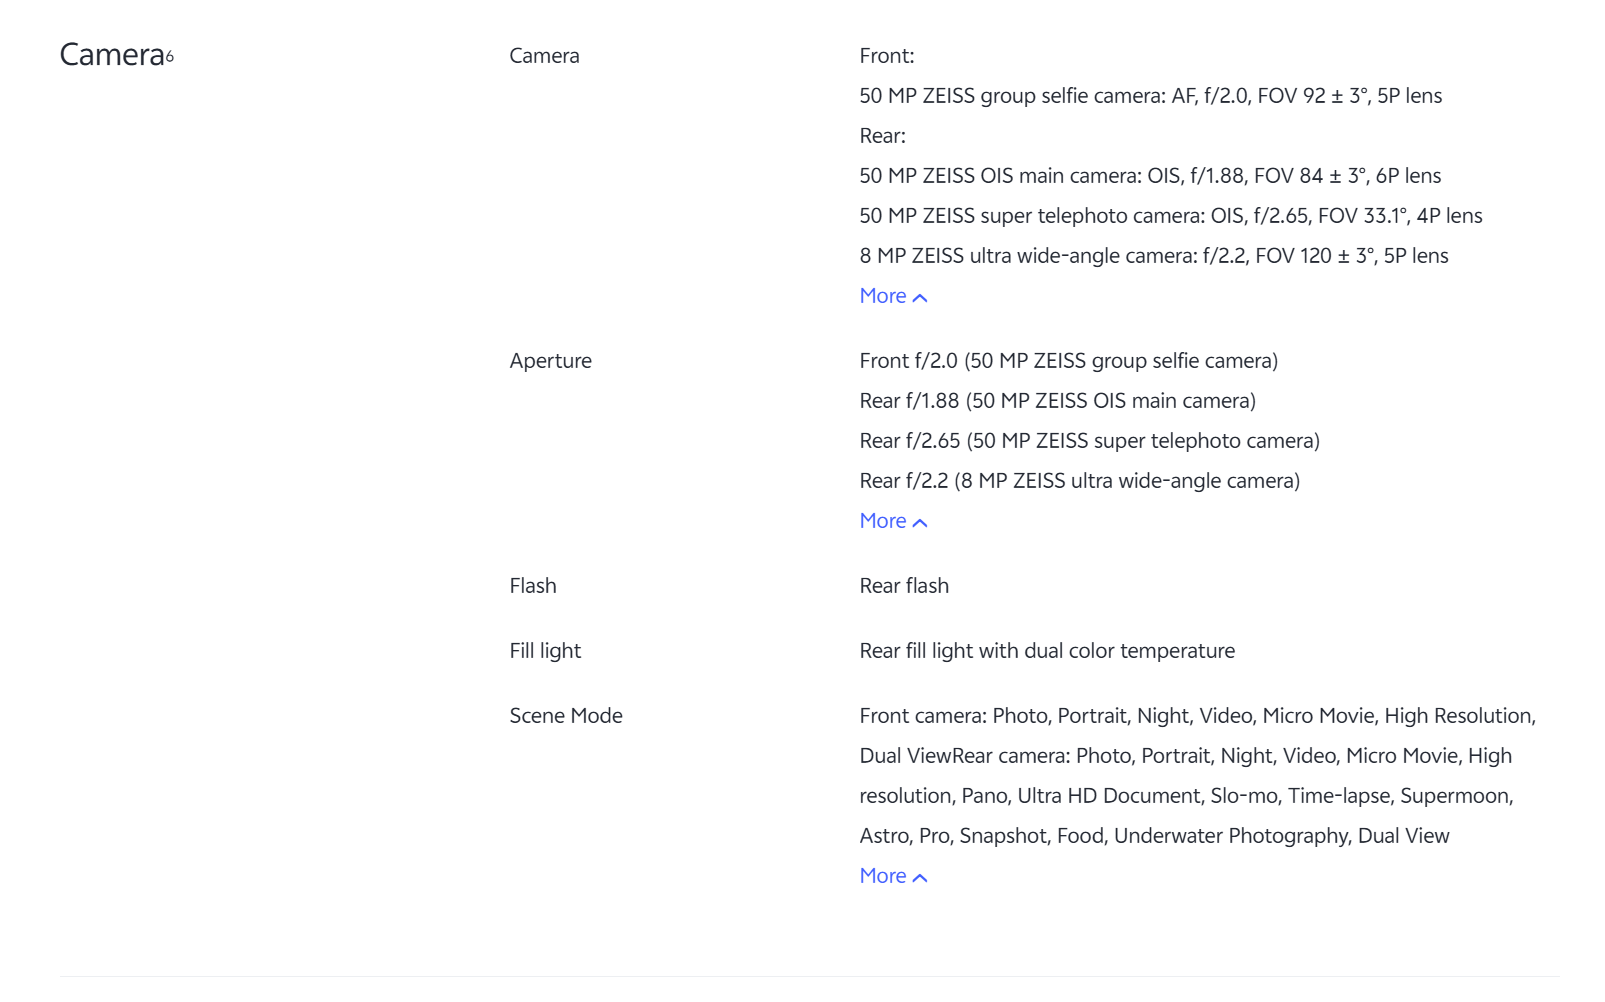Collapse Aperture details using the More chevron
1605x1002 pixels.
click(920, 523)
